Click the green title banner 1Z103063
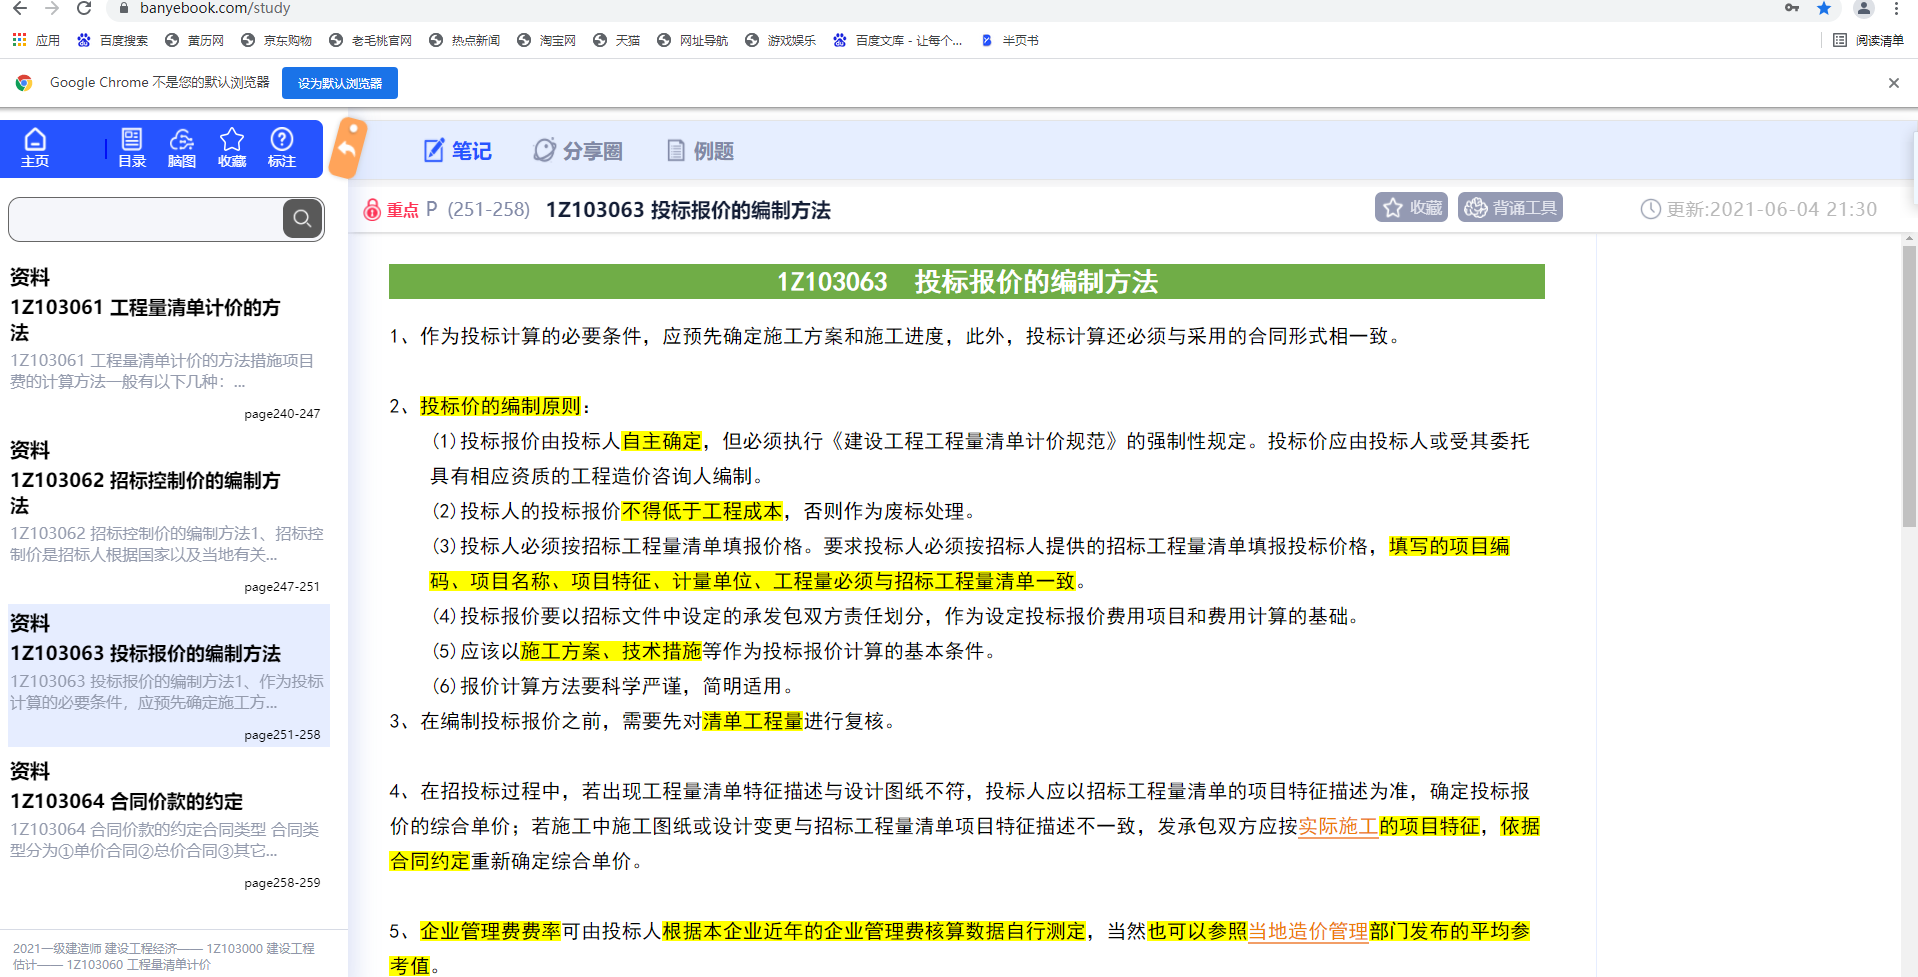The image size is (1918, 977). [x=966, y=281]
